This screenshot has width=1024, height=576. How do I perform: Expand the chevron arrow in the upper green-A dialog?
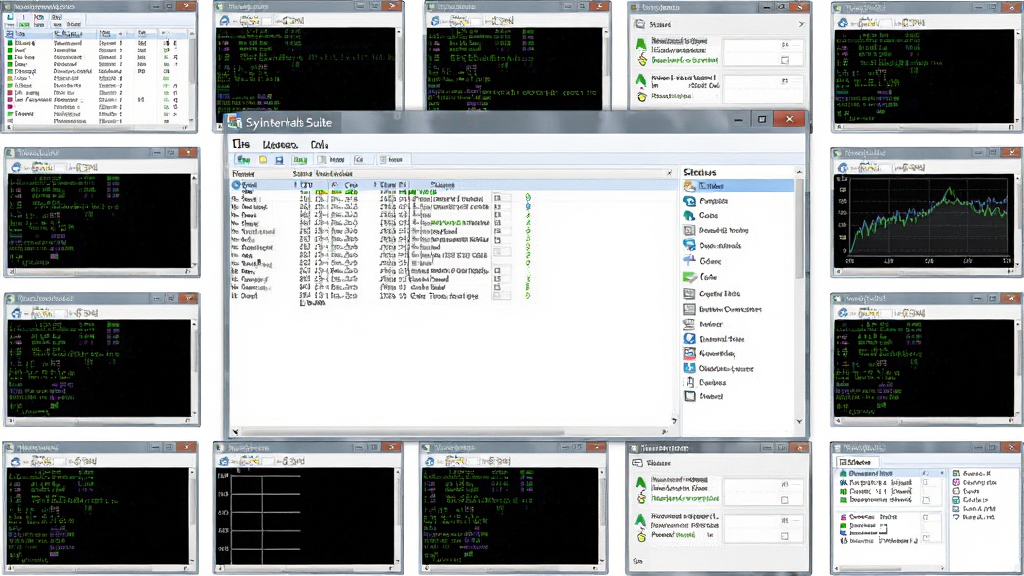click(x=801, y=24)
